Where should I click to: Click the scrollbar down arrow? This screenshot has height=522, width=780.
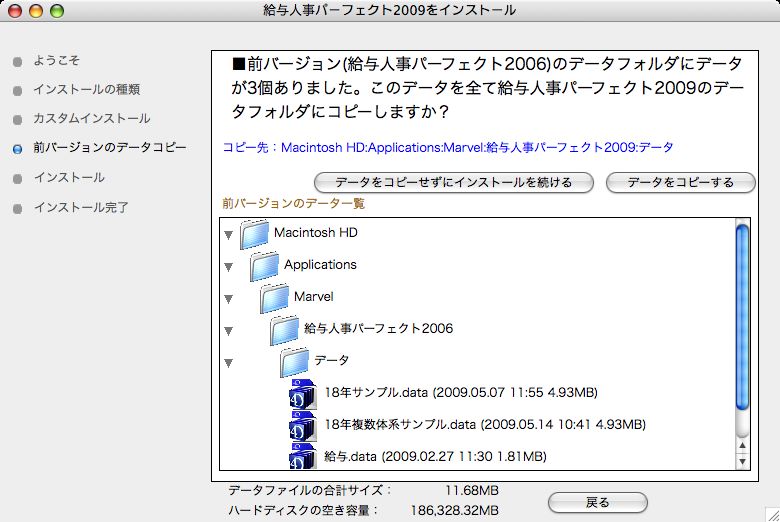[x=742, y=461]
